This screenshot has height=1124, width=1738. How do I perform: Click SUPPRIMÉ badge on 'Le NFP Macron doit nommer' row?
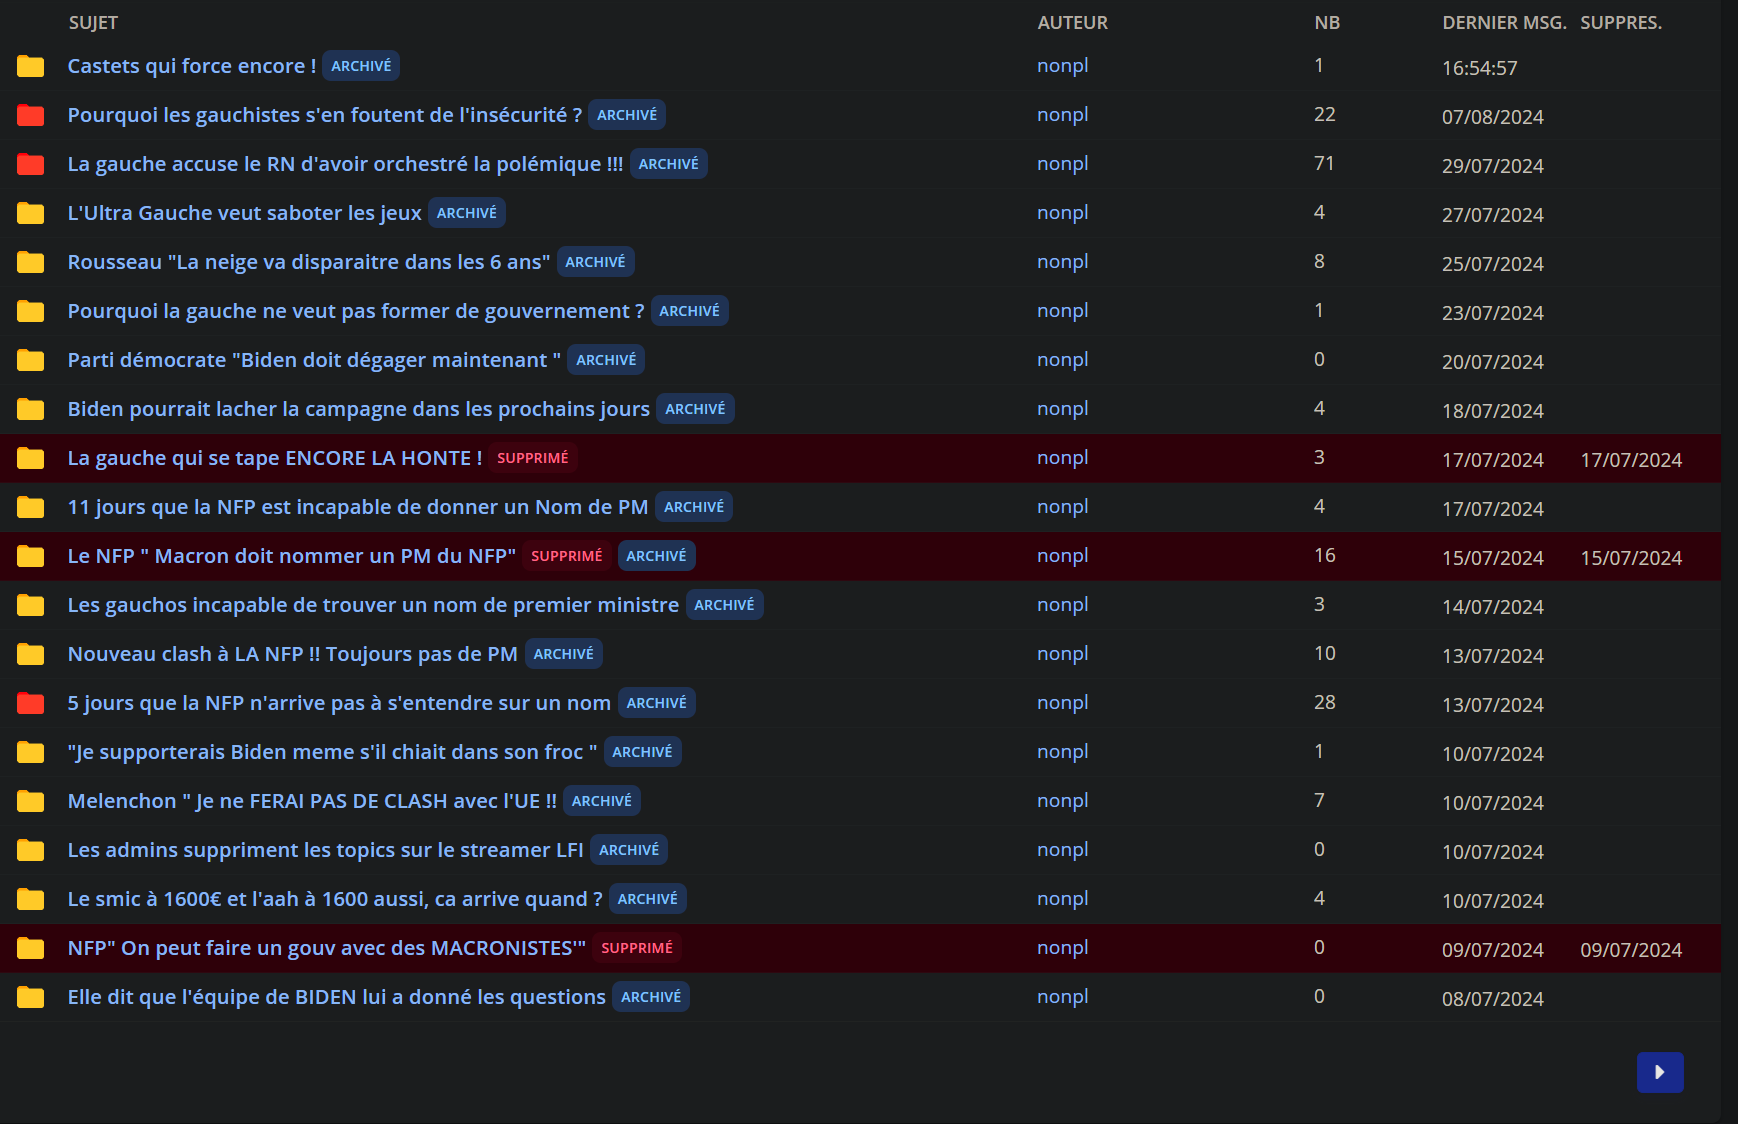(567, 556)
